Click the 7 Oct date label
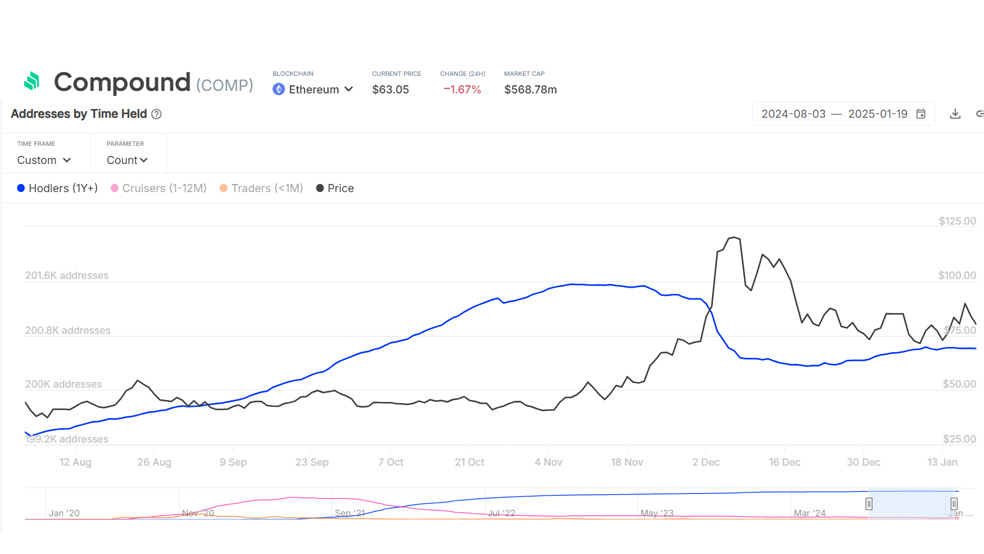 390,462
